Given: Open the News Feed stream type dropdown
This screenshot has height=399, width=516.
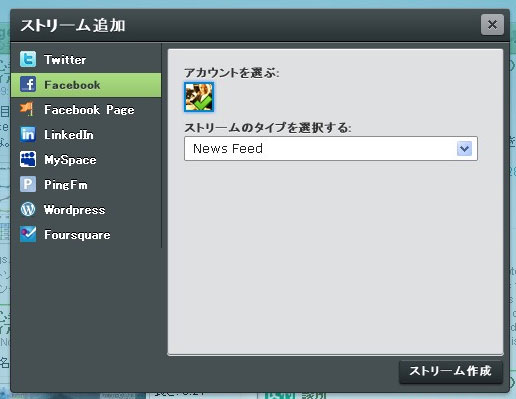Looking at the screenshot, I should [x=331, y=149].
